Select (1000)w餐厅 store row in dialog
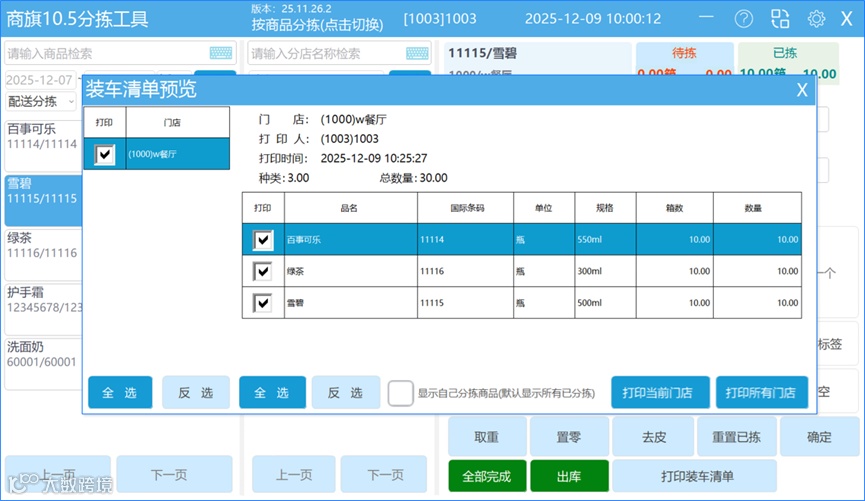Viewport: 865px width, 501px height. (157, 154)
